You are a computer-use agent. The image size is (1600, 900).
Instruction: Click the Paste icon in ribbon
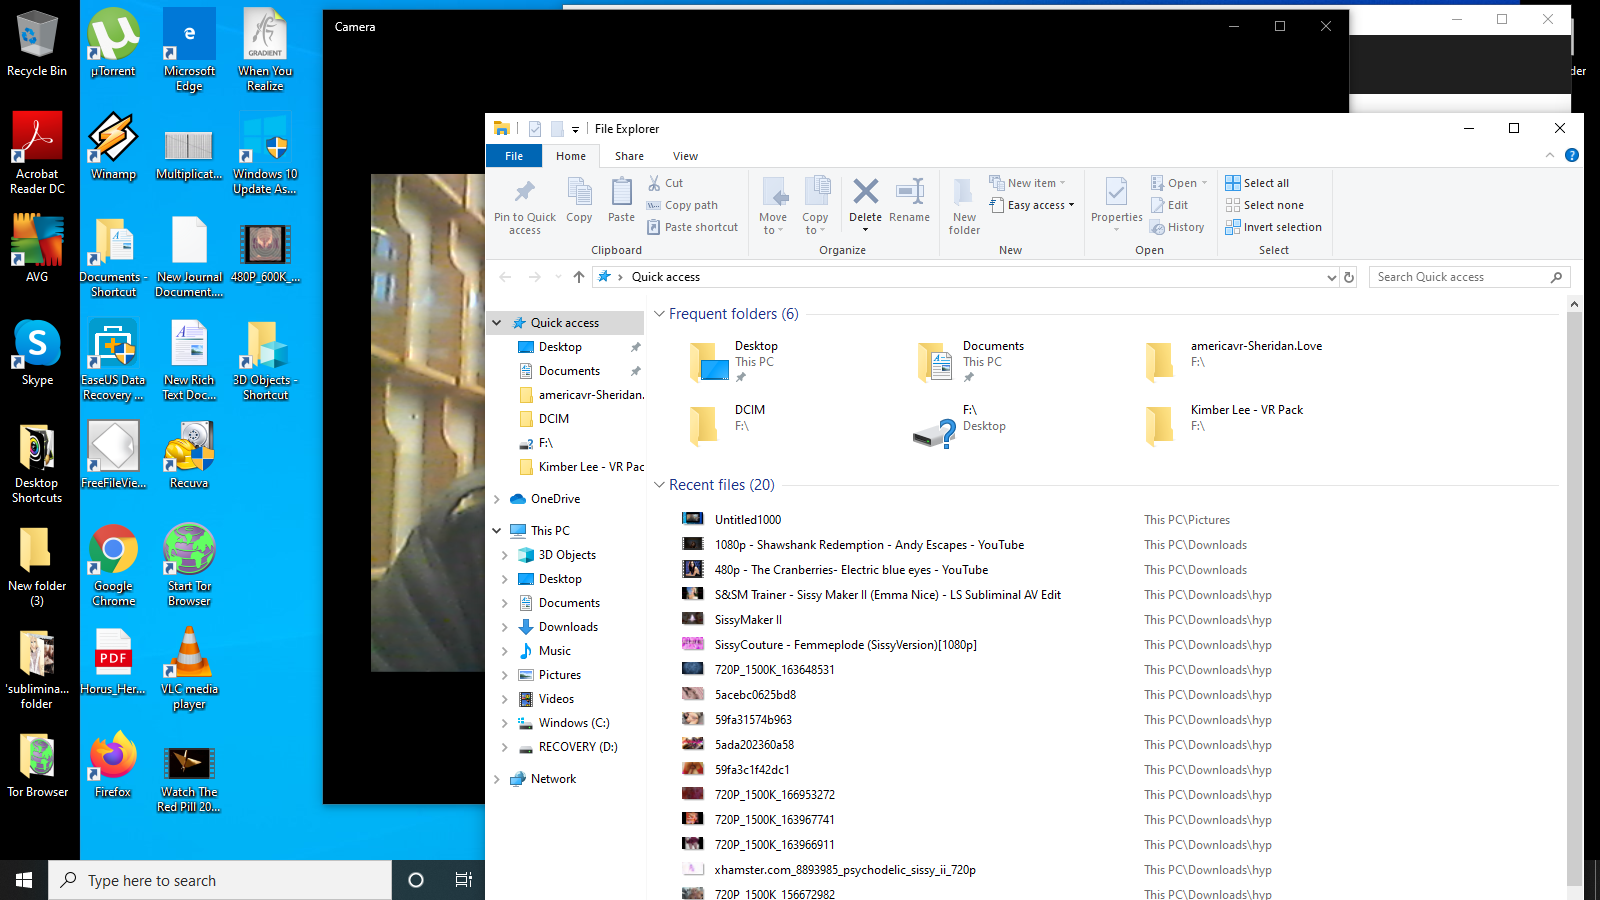click(621, 200)
